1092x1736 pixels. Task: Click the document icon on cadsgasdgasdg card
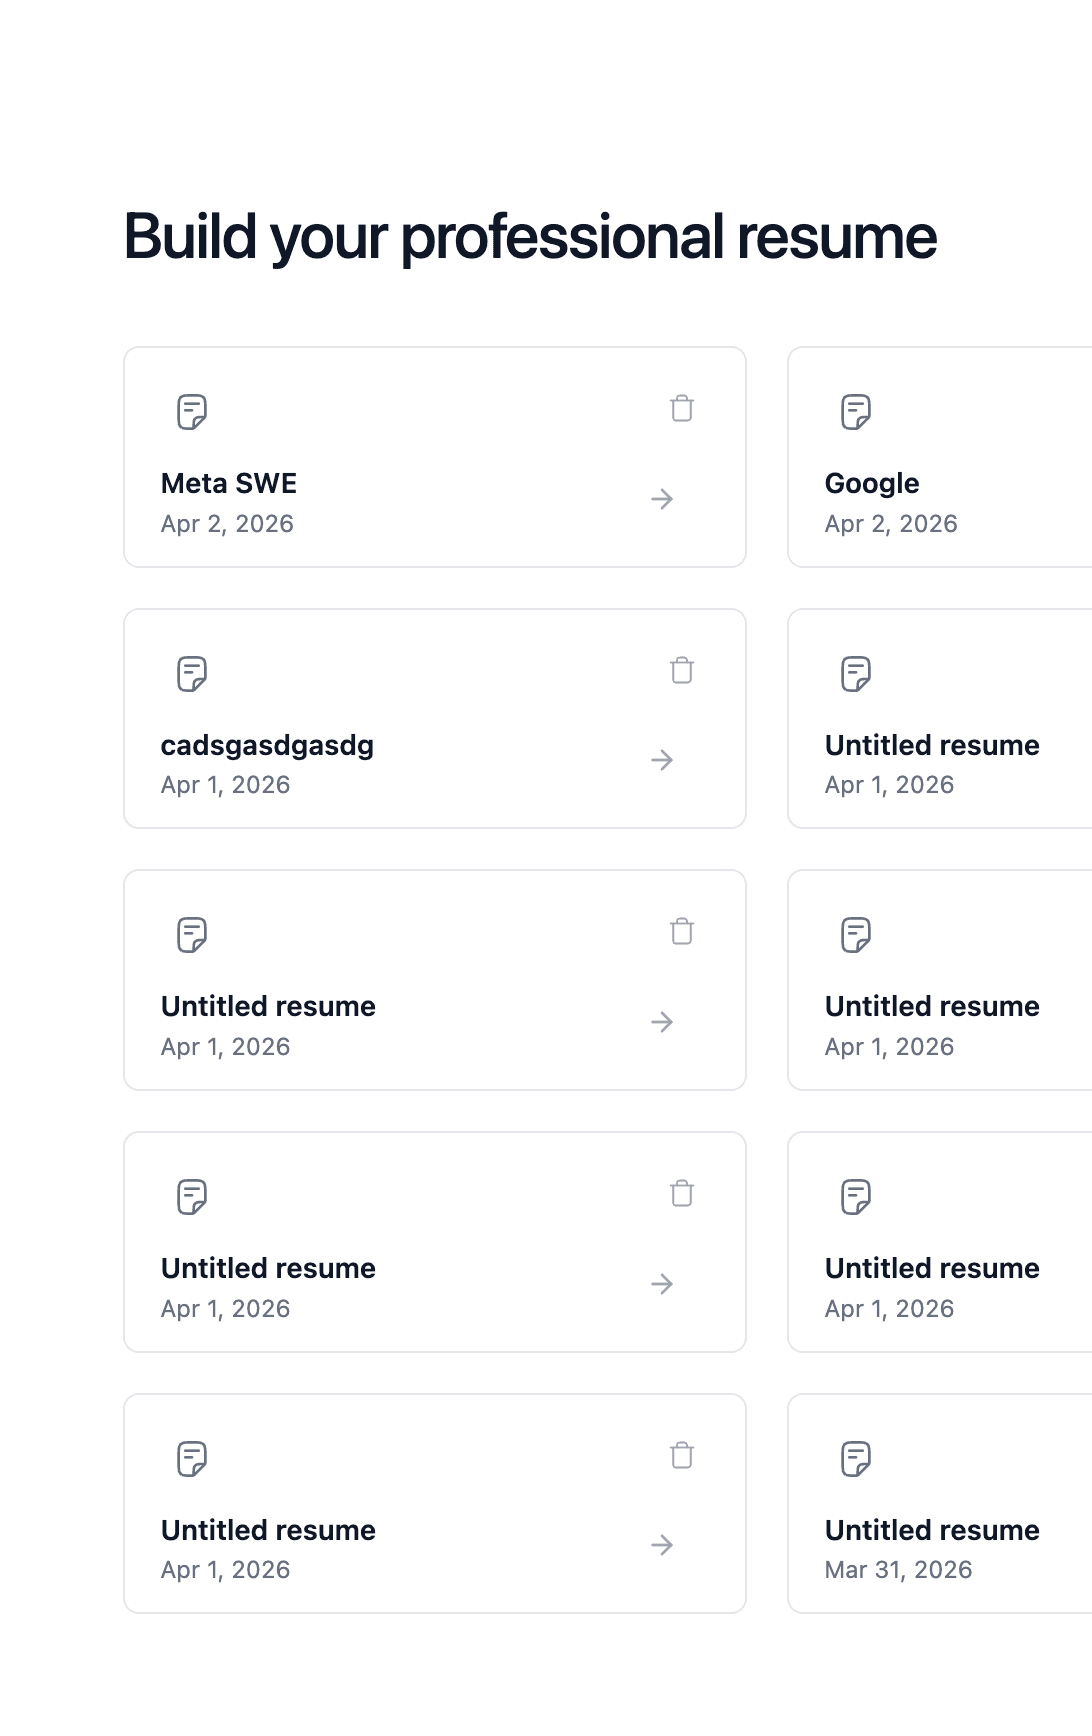192,673
